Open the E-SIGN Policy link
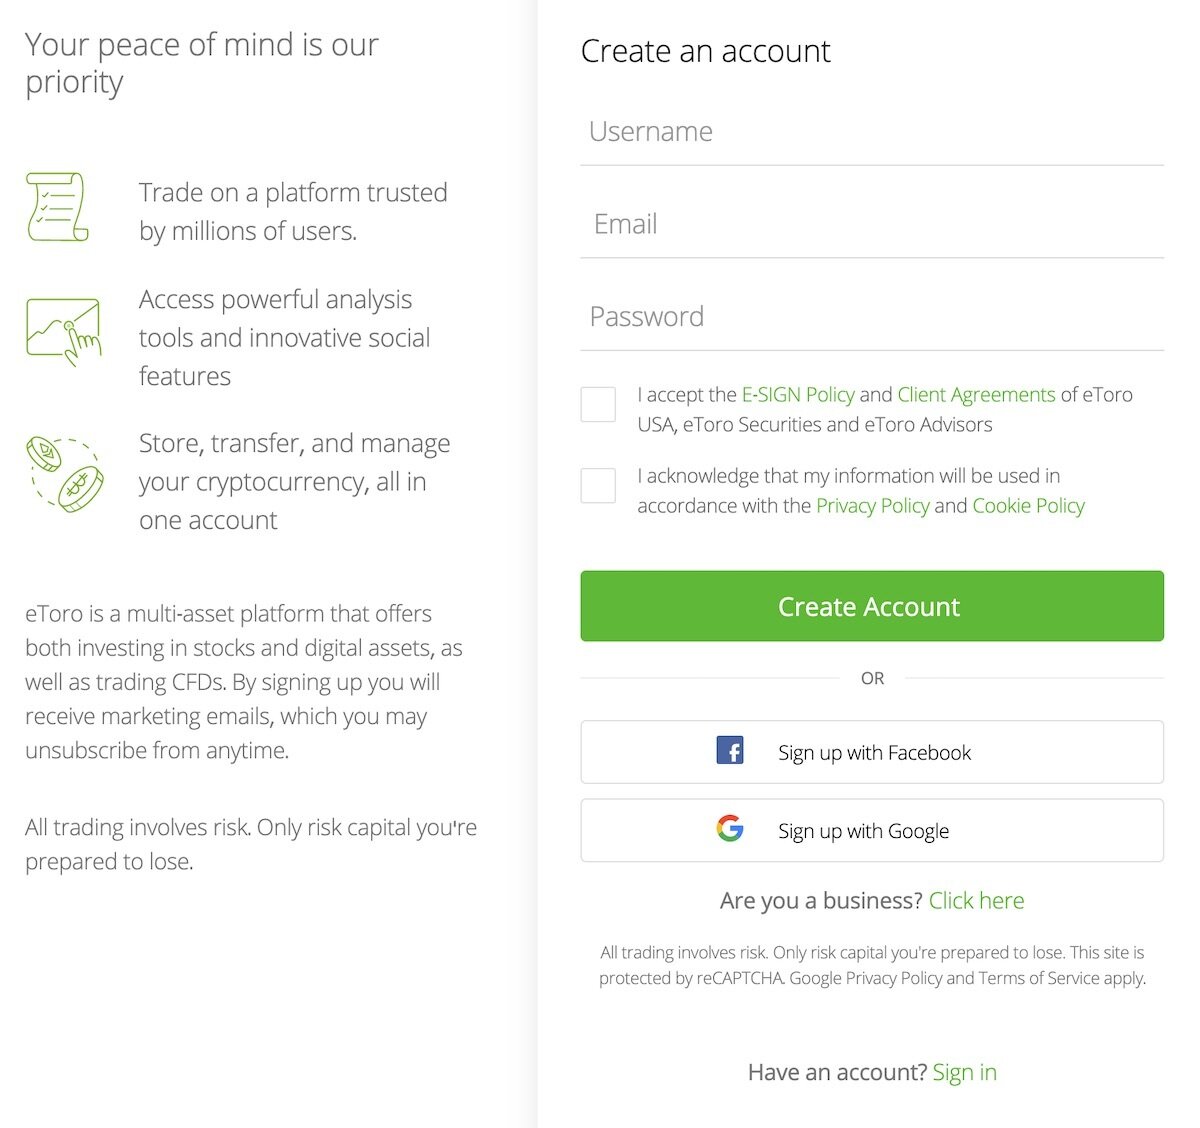 click(796, 394)
